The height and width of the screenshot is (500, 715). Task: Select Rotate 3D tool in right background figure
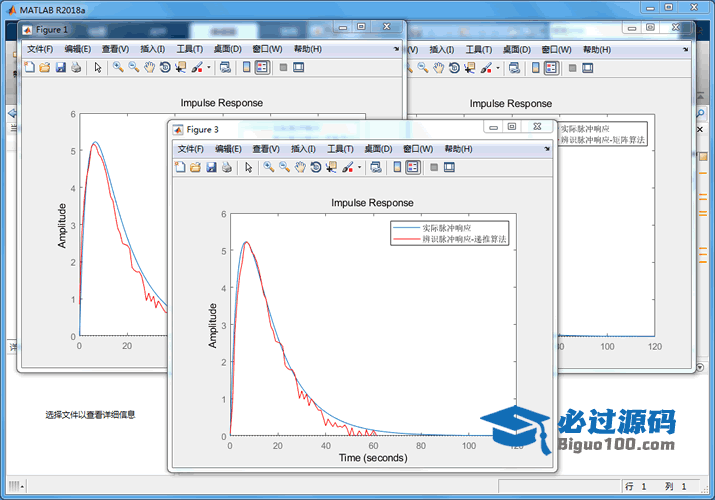(454, 68)
